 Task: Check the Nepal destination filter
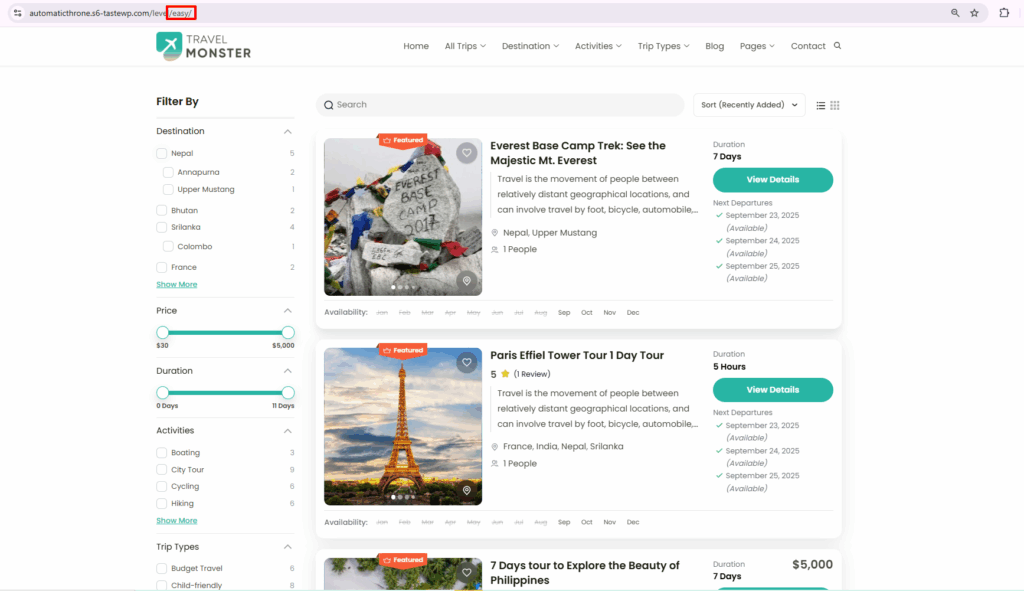pyautogui.click(x=162, y=154)
